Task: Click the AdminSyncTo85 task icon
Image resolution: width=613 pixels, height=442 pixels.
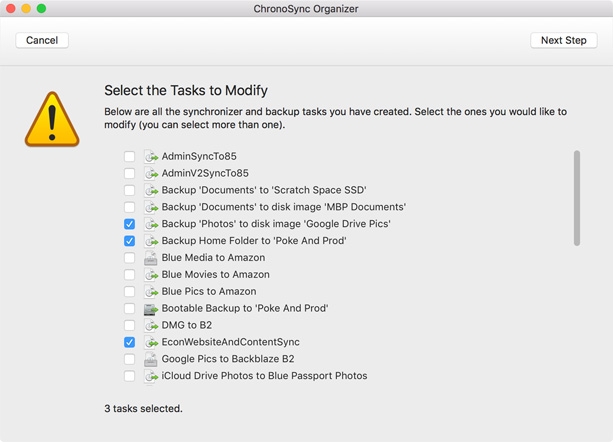Action: (x=151, y=156)
